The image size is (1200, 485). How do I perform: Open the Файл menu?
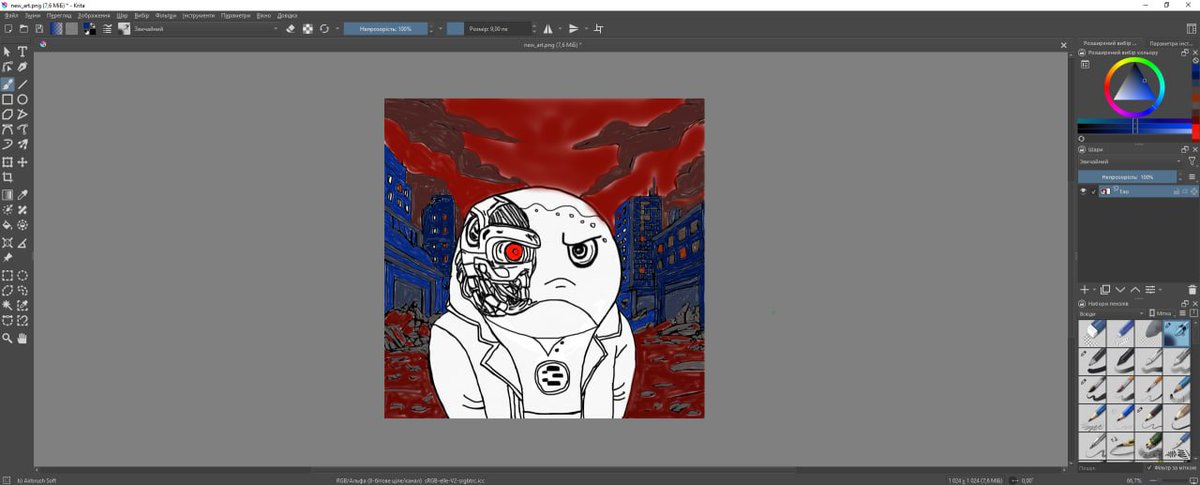11,16
